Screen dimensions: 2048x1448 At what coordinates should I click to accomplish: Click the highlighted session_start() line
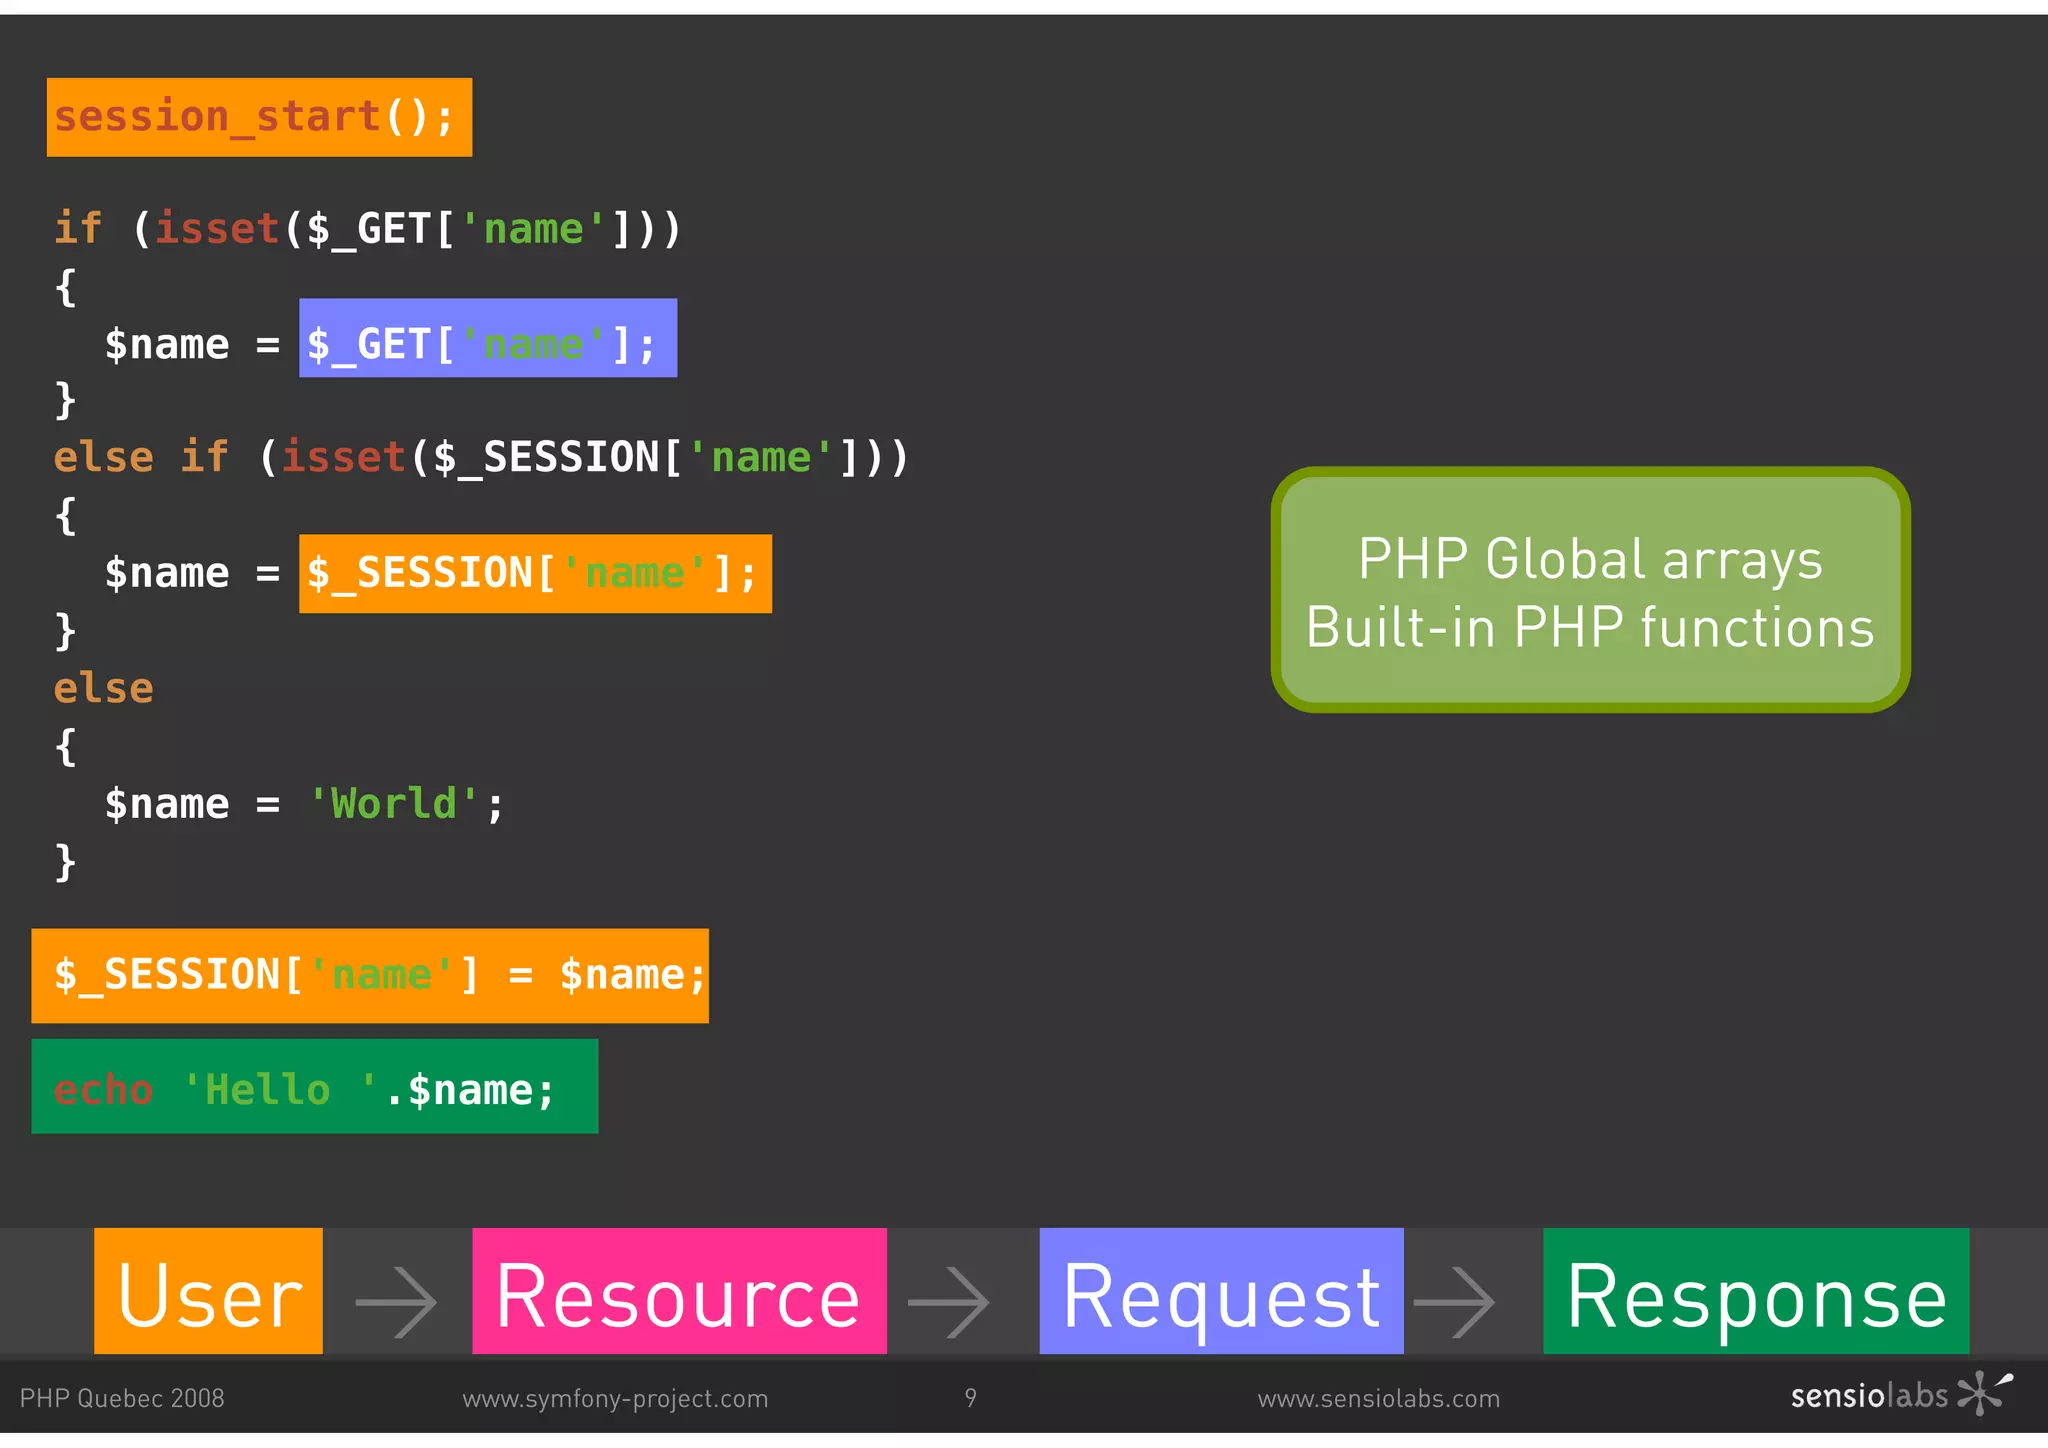tap(259, 117)
